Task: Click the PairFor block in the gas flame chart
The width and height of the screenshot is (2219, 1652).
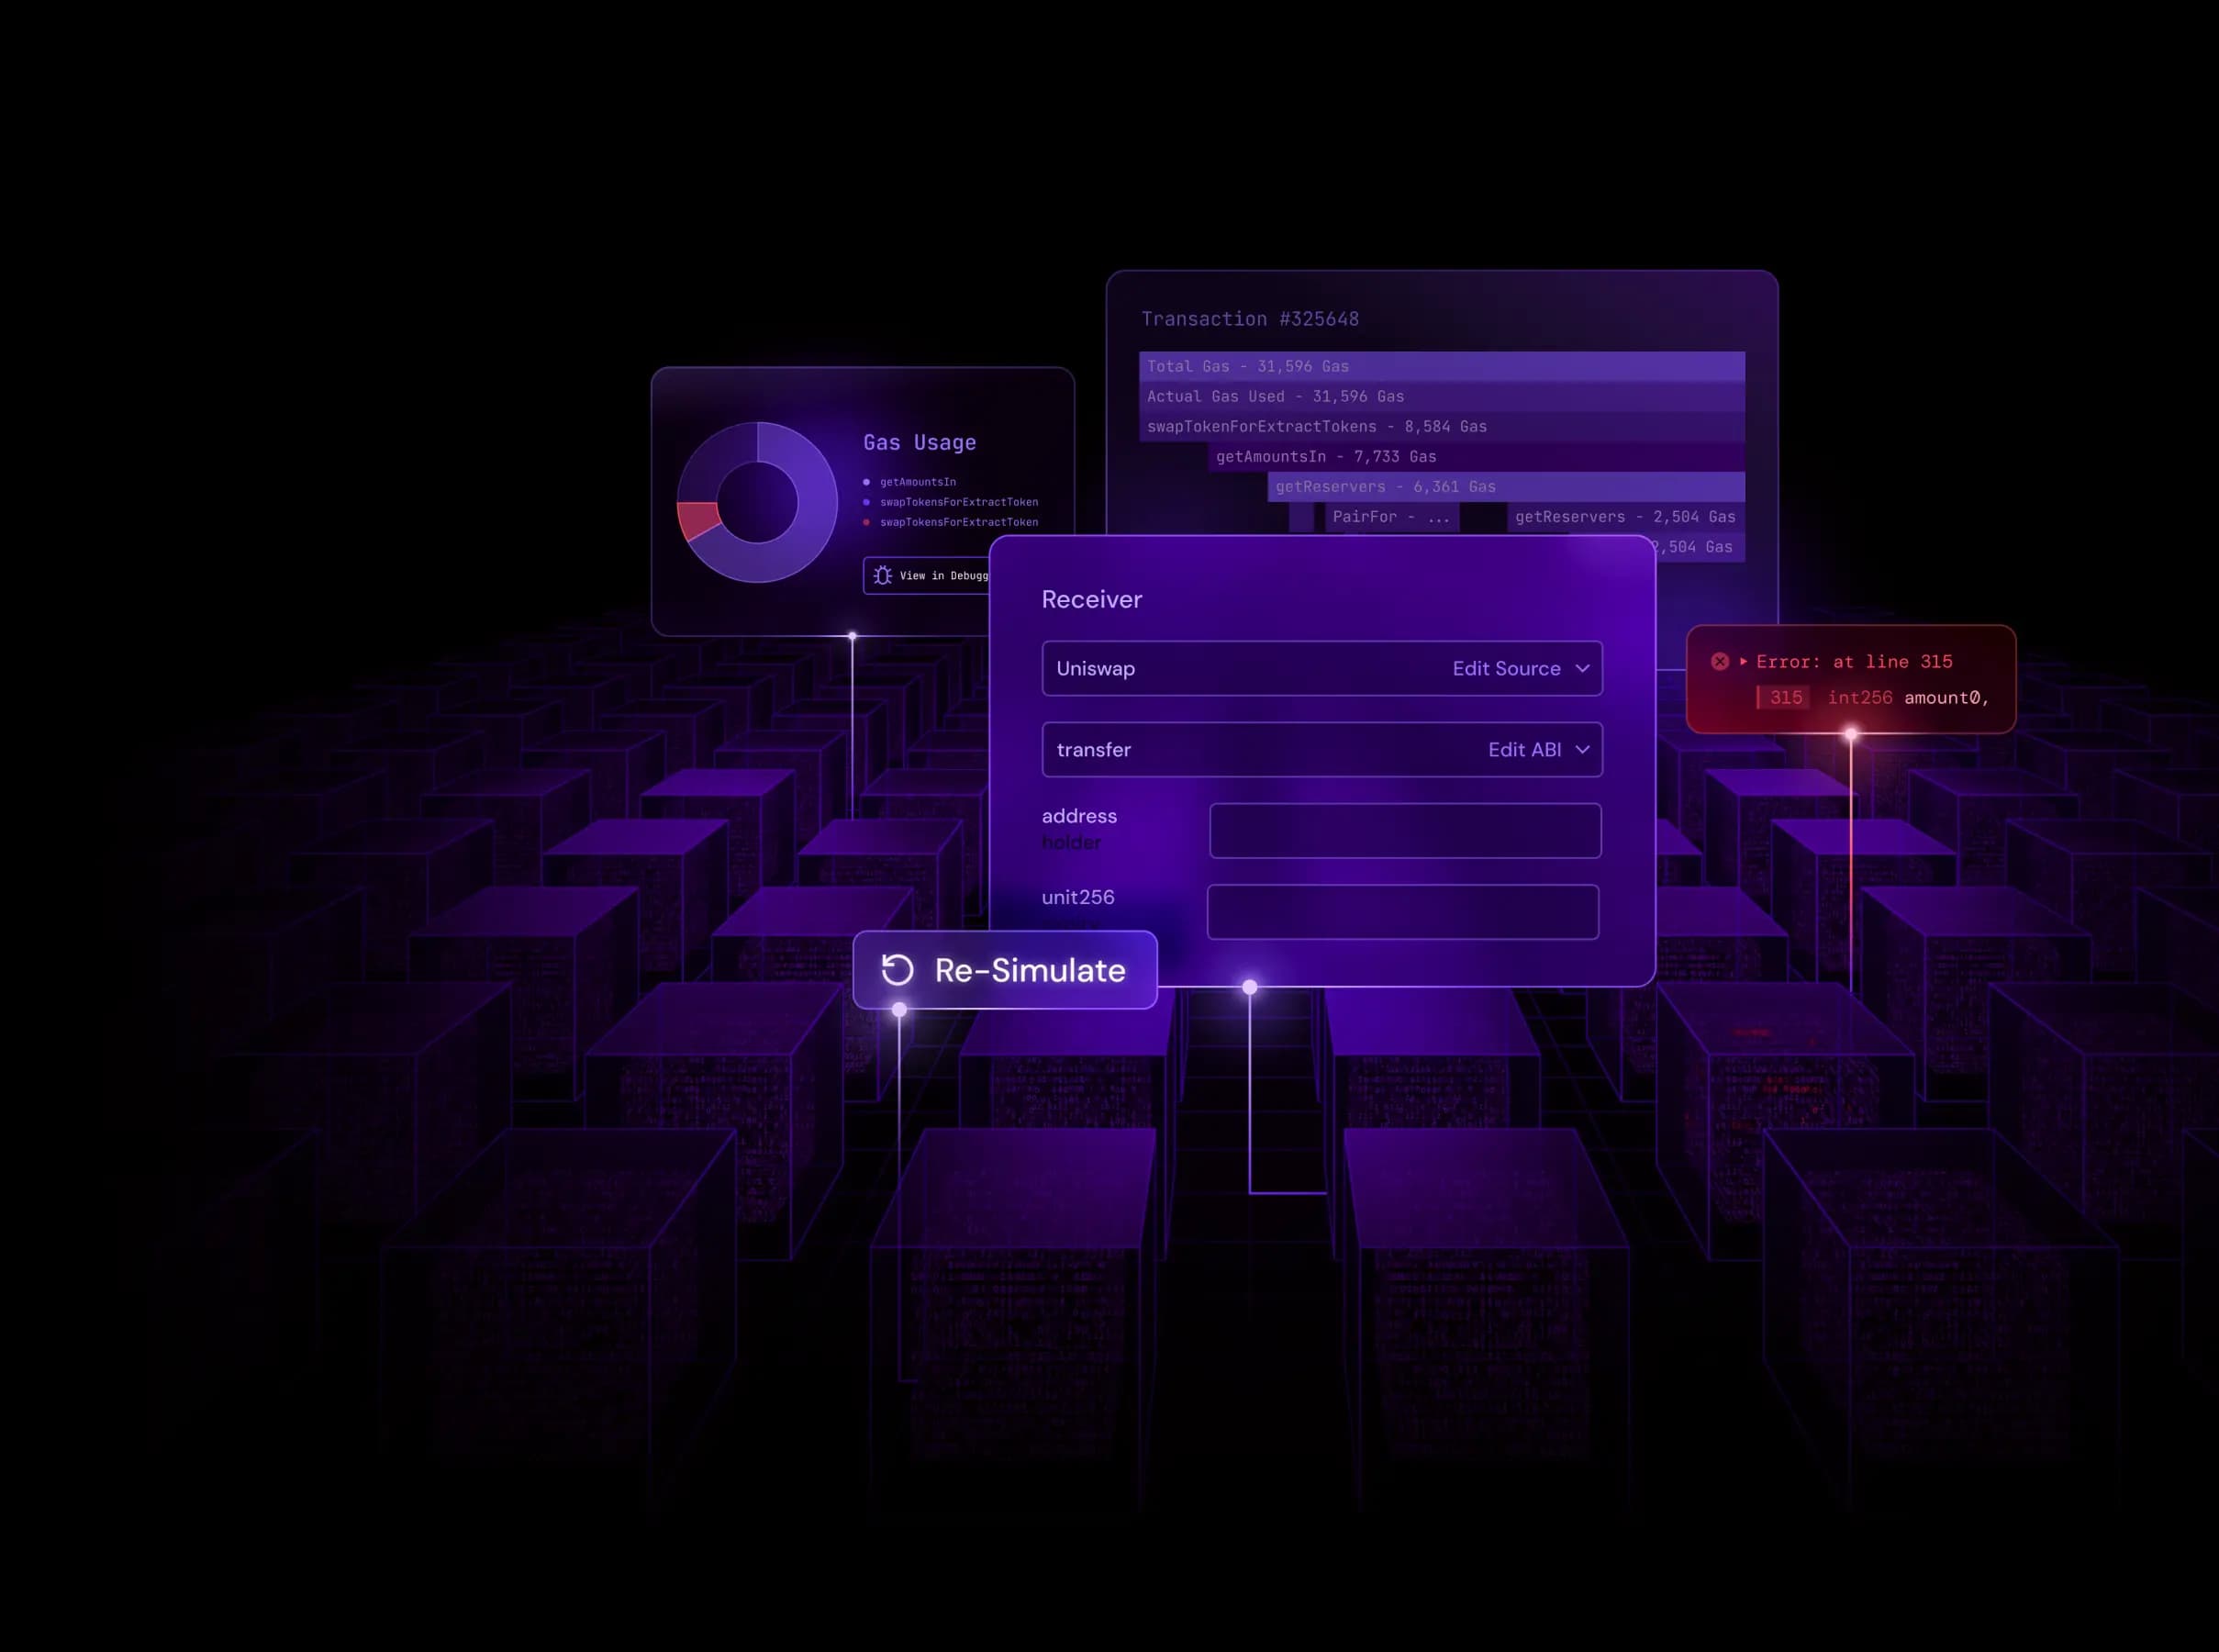Action: [1391, 517]
